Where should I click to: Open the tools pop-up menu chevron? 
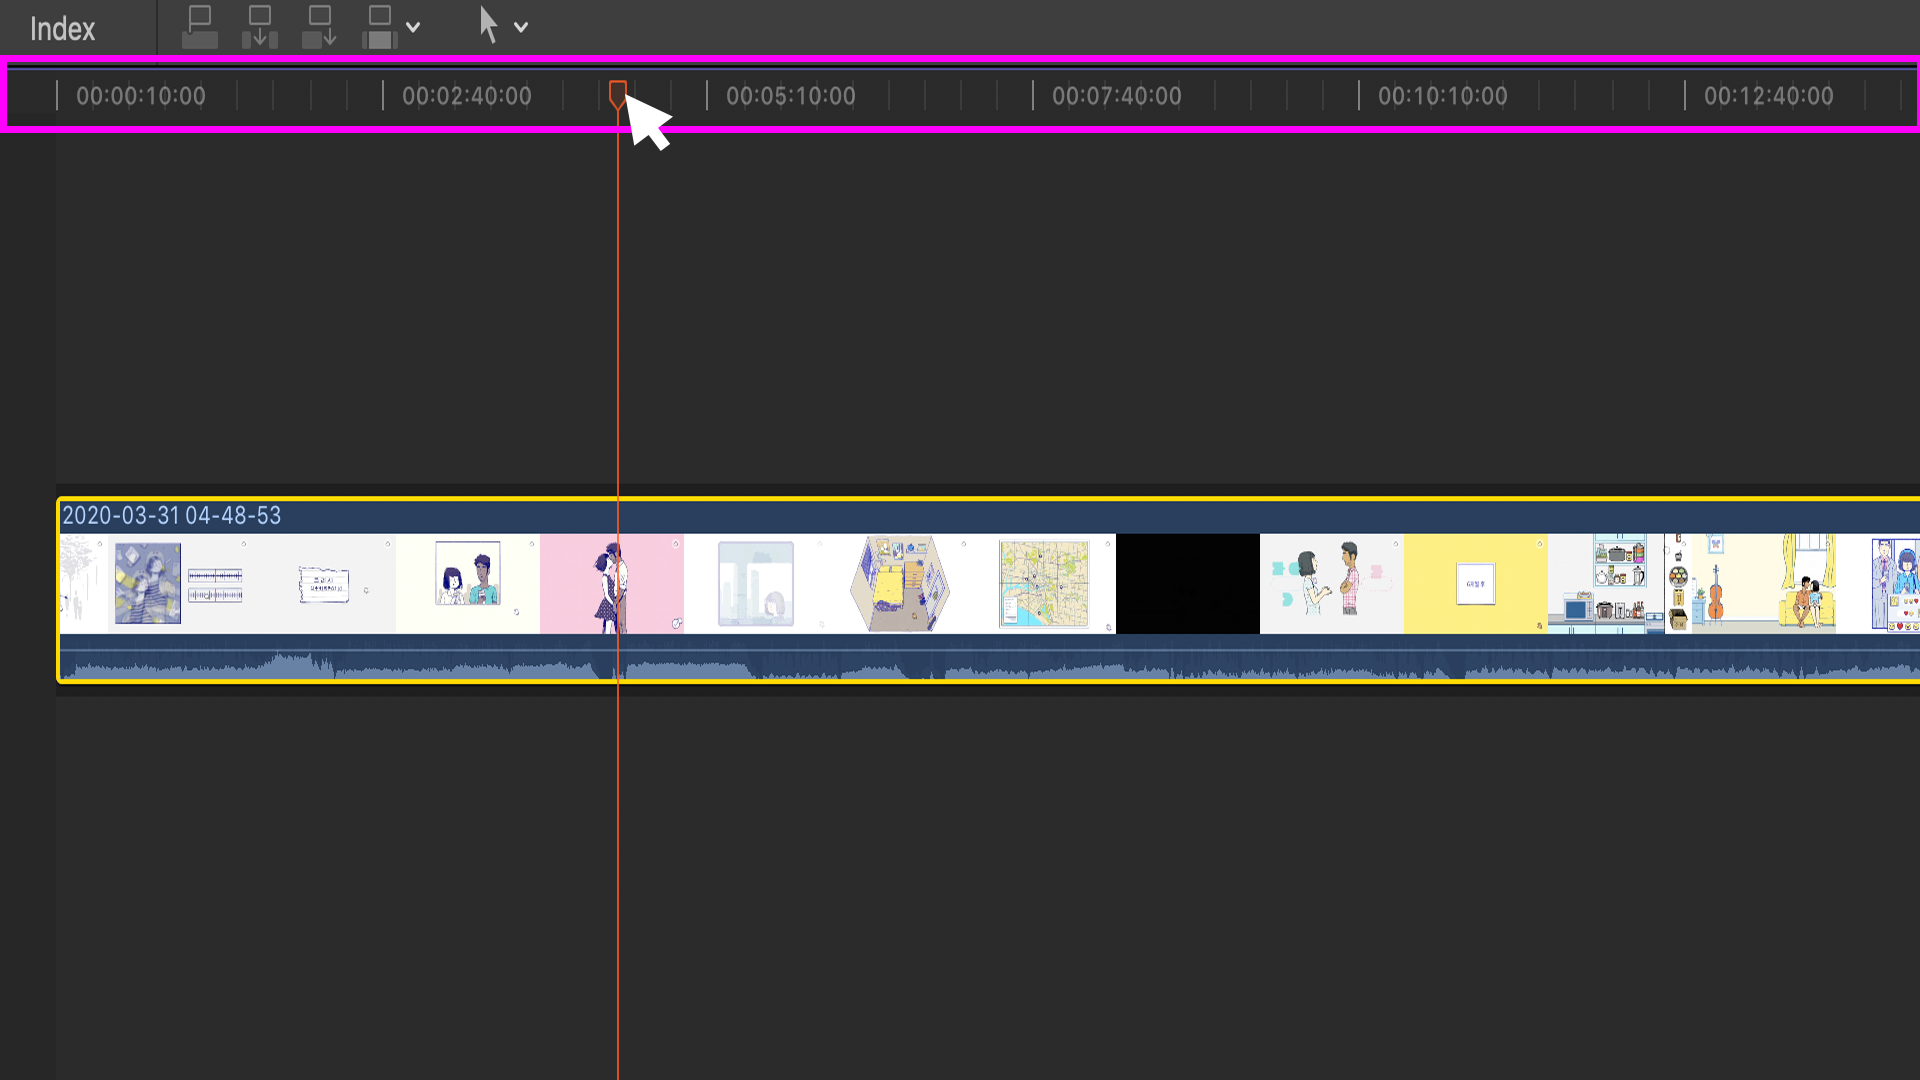pyautogui.click(x=521, y=28)
